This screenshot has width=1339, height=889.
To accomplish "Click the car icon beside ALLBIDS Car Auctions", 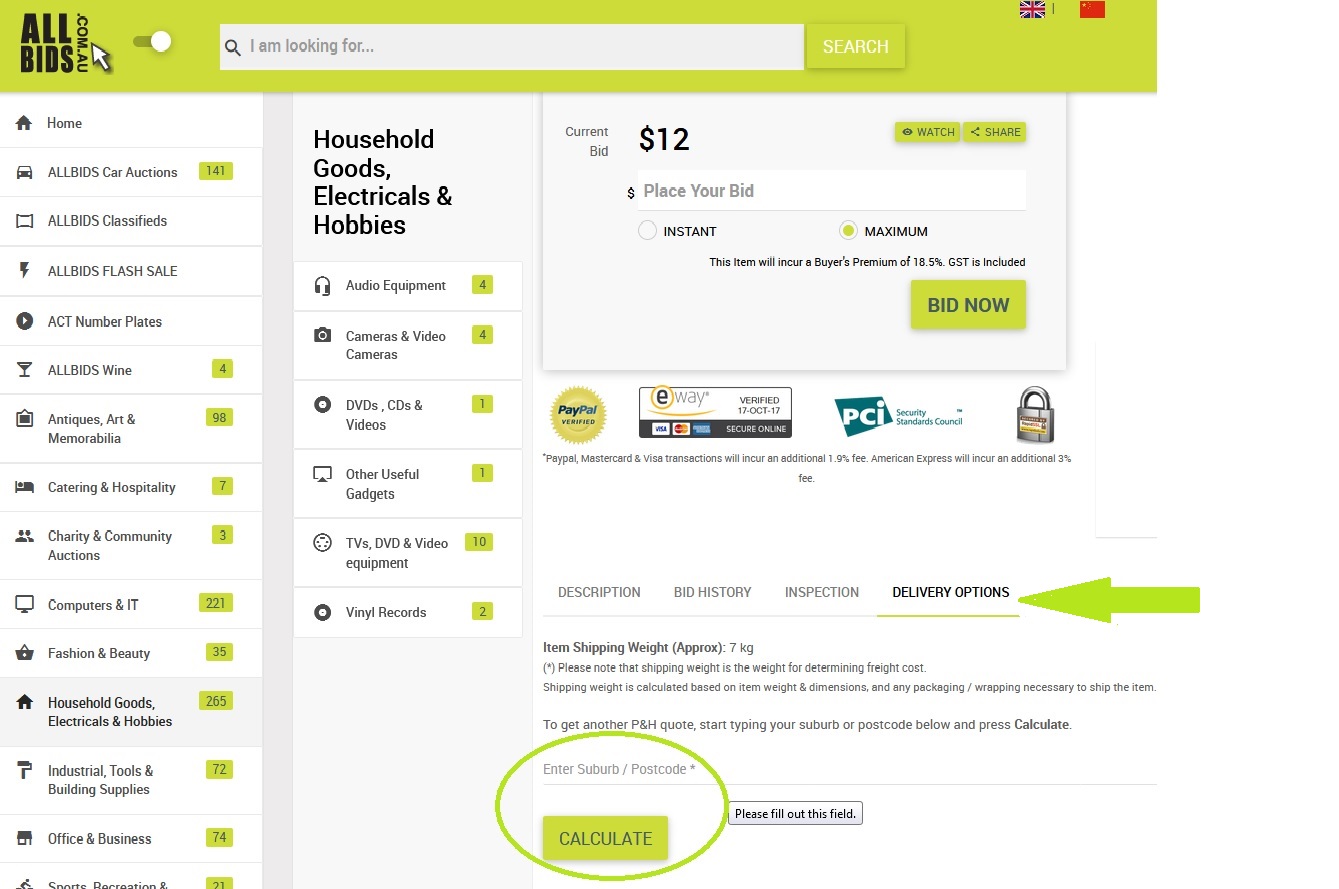I will pos(25,172).
